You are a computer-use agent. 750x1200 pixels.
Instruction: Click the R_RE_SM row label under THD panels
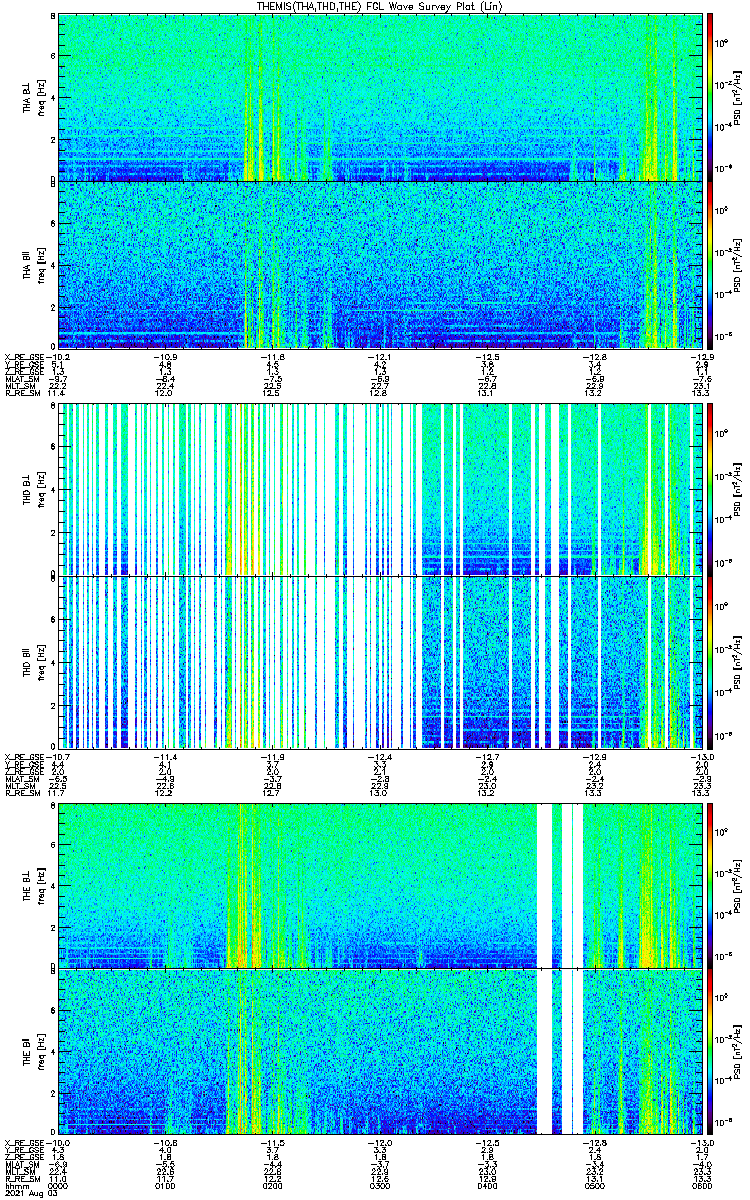pyautogui.click(x=22, y=794)
